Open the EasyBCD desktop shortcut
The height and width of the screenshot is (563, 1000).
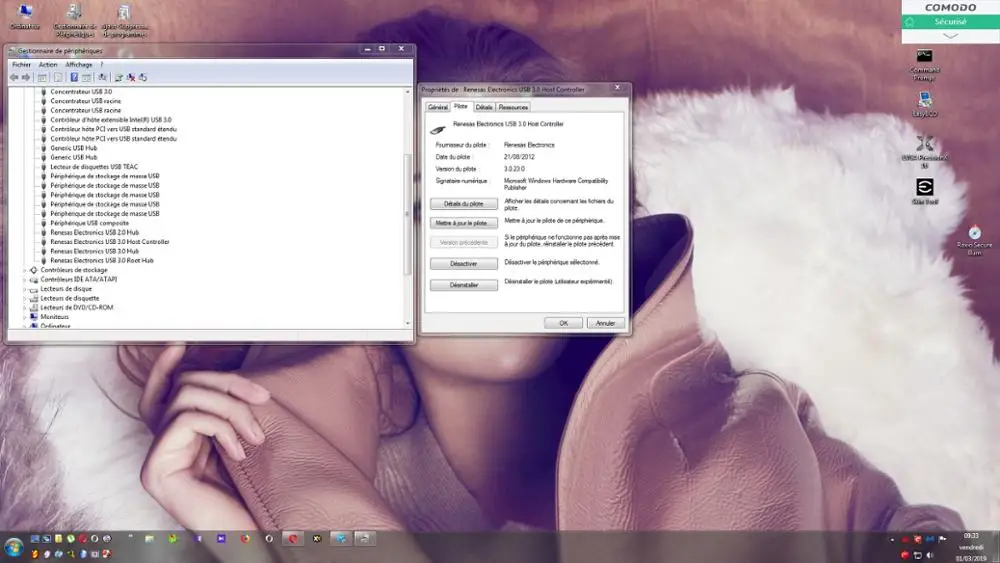(x=925, y=104)
